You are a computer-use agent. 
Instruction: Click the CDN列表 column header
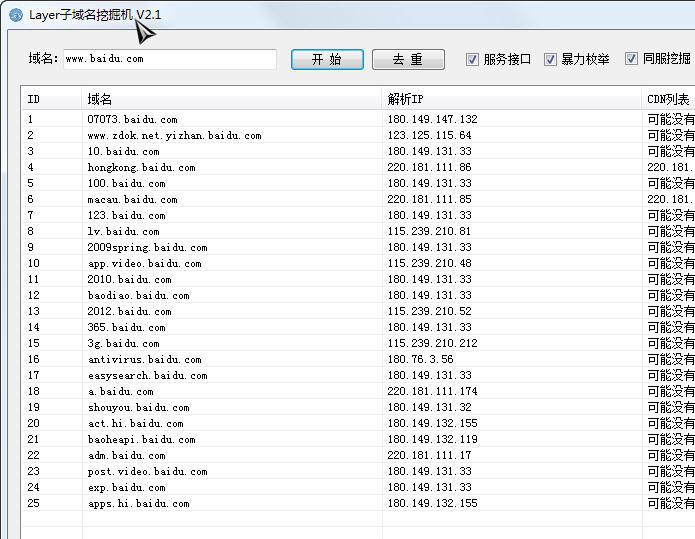click(668, 99)
